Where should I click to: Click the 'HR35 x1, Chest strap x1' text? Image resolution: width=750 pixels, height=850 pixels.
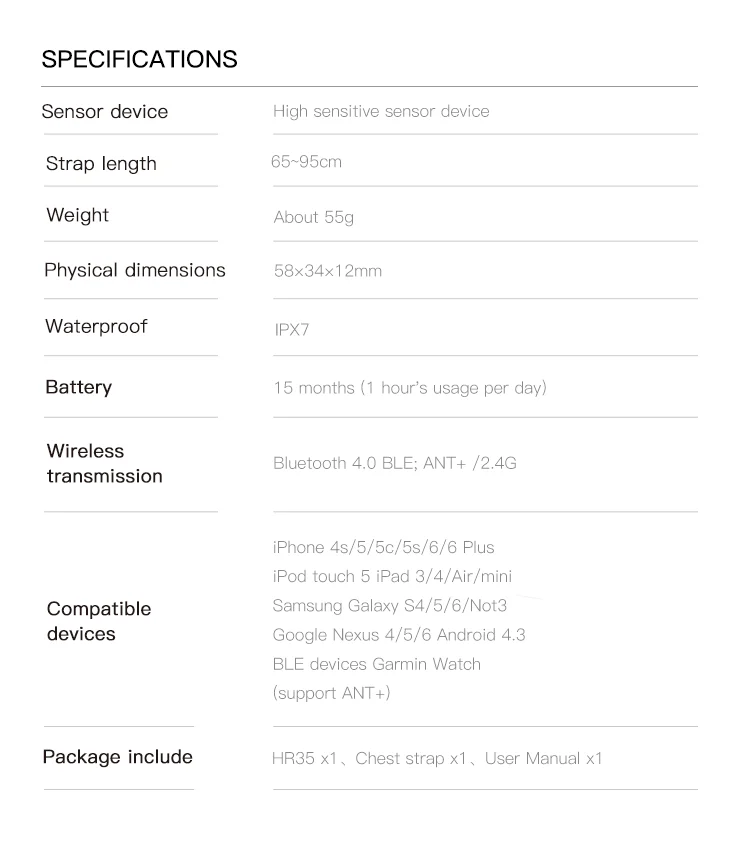pyautogui.click(x=369, y=758)
